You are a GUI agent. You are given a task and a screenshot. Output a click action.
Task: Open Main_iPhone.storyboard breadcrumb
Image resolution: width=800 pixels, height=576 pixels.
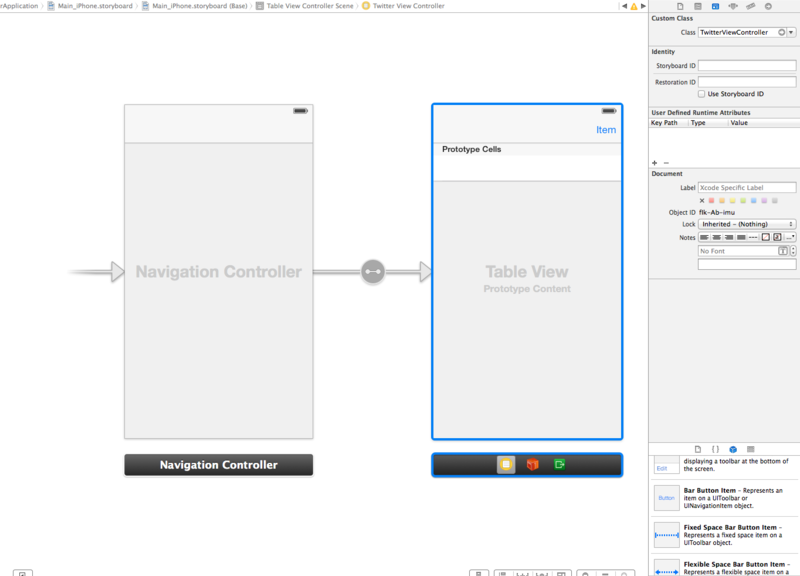[90, 6]
